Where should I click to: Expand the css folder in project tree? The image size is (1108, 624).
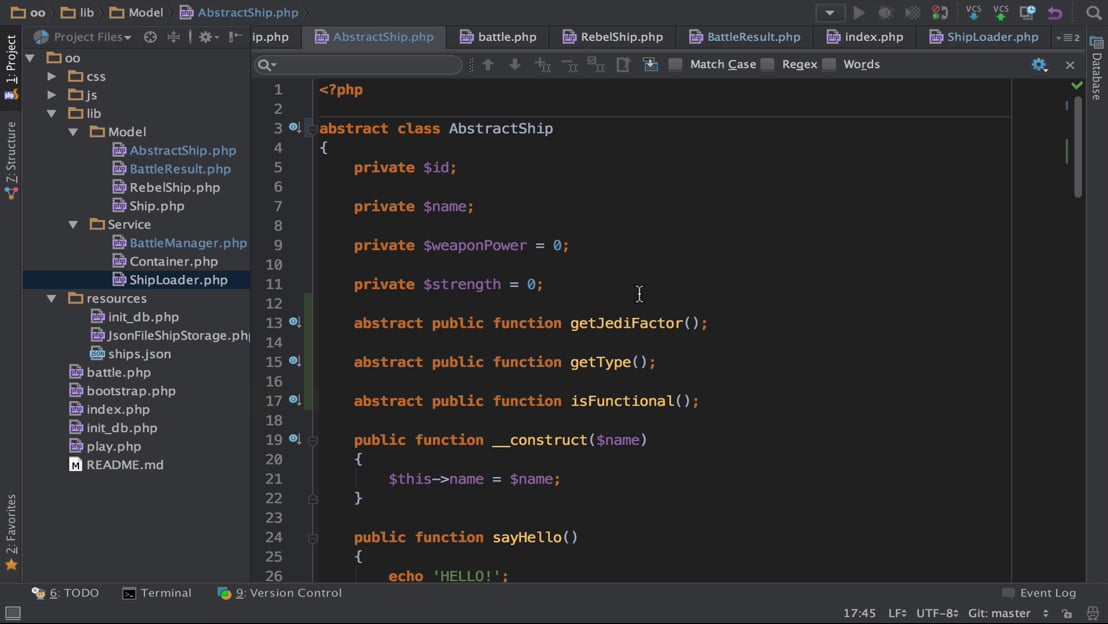(52, 76)
